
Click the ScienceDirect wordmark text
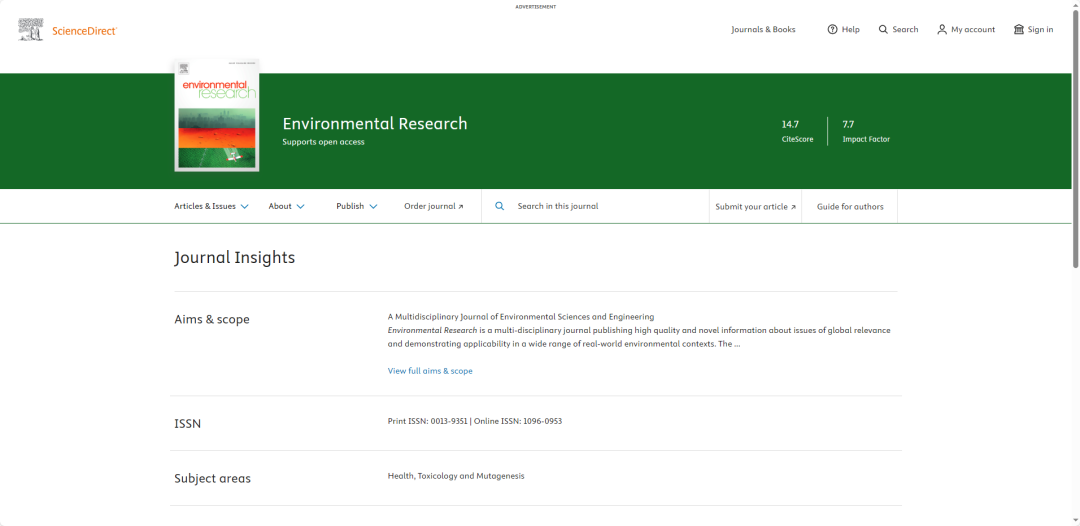[85, 30]
